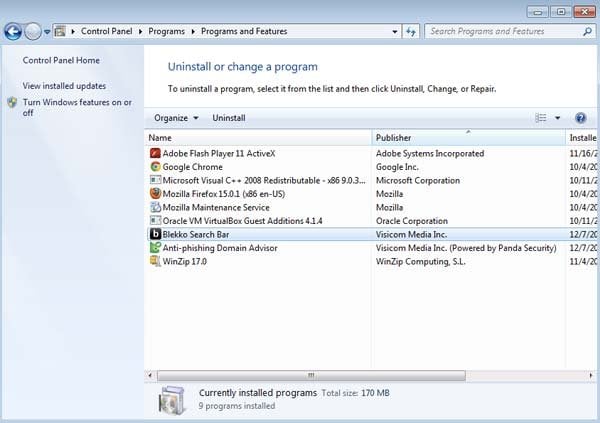Open the view options dropdown arrow
The width and height of the screenshot is (600, 423).
[558, 118]
